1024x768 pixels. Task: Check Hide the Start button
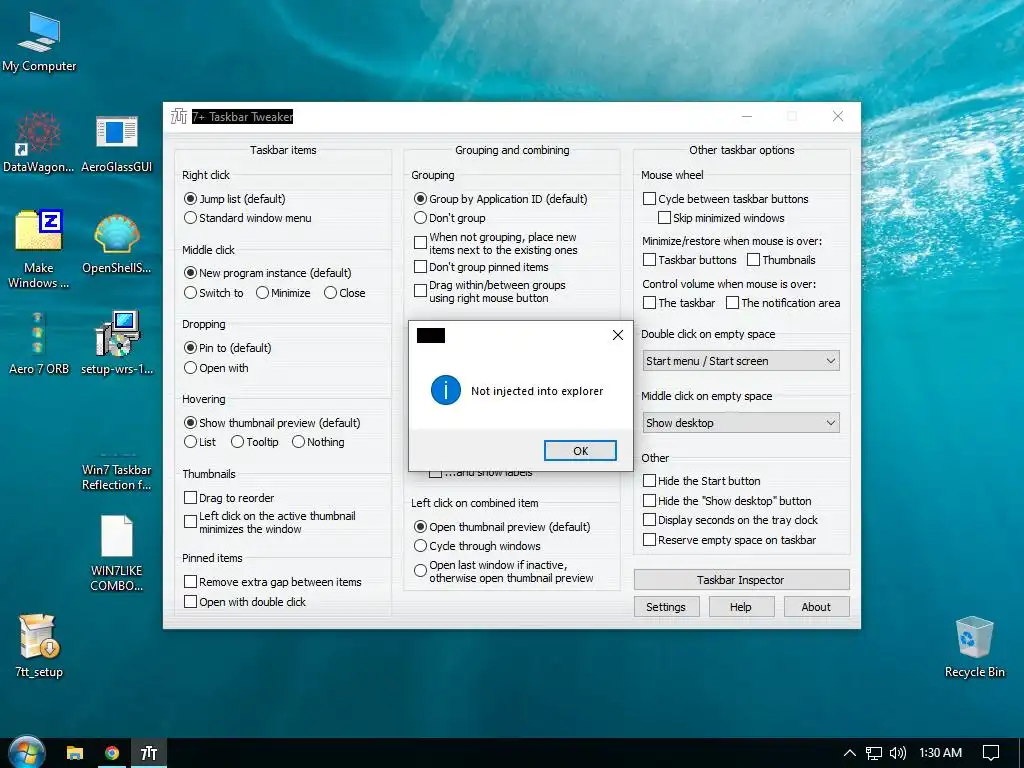tap(702, 481)
